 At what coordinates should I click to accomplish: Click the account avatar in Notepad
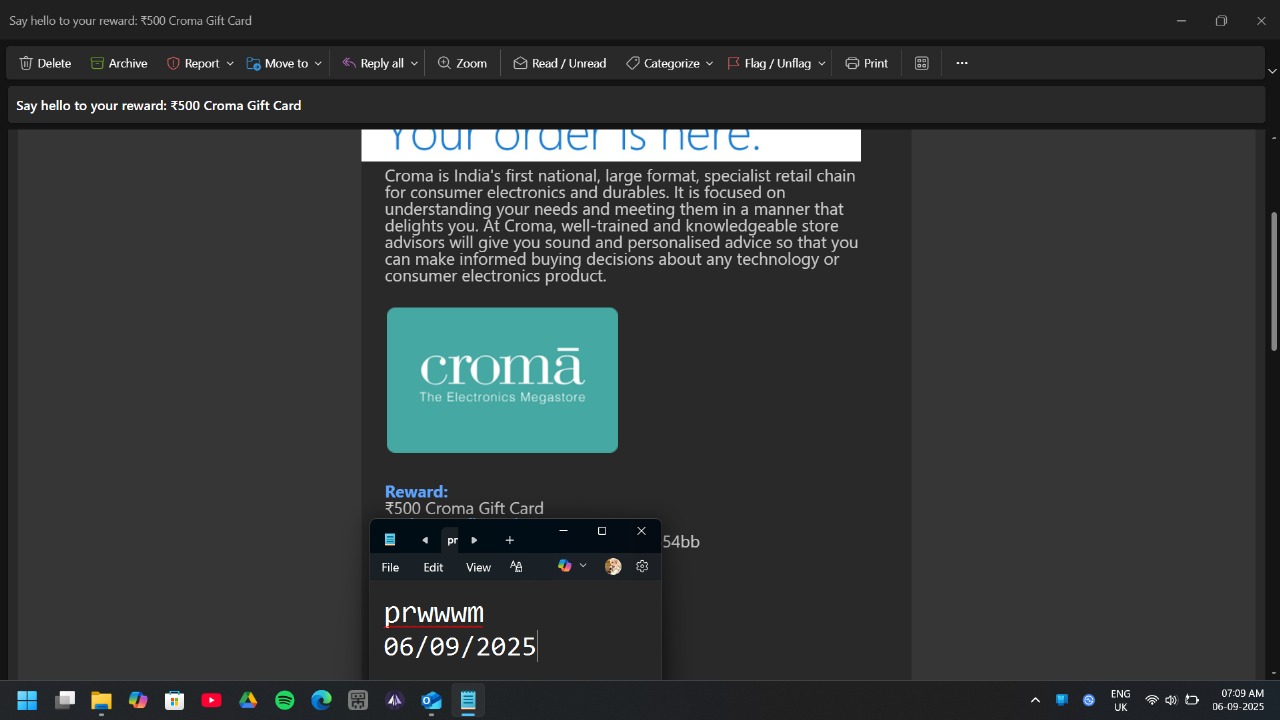click(613, 566)
